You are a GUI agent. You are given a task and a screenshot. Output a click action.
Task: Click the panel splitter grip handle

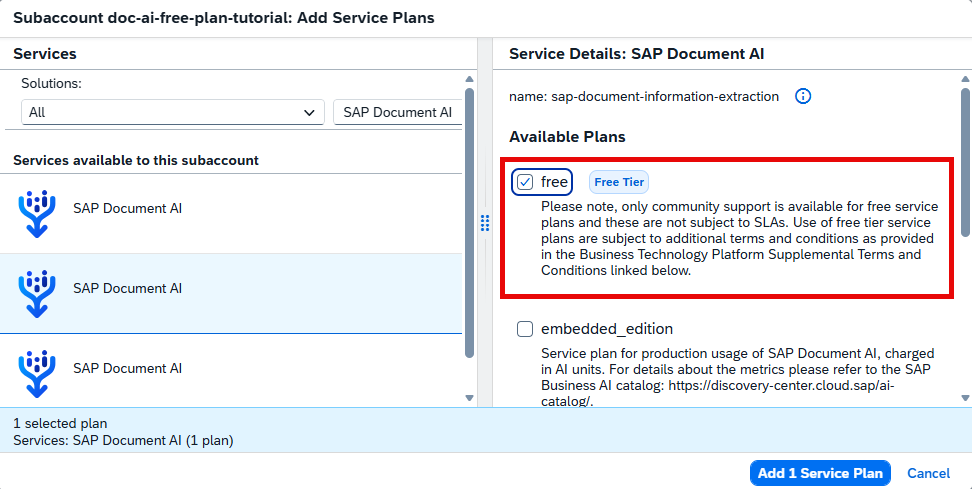[485, 223]
